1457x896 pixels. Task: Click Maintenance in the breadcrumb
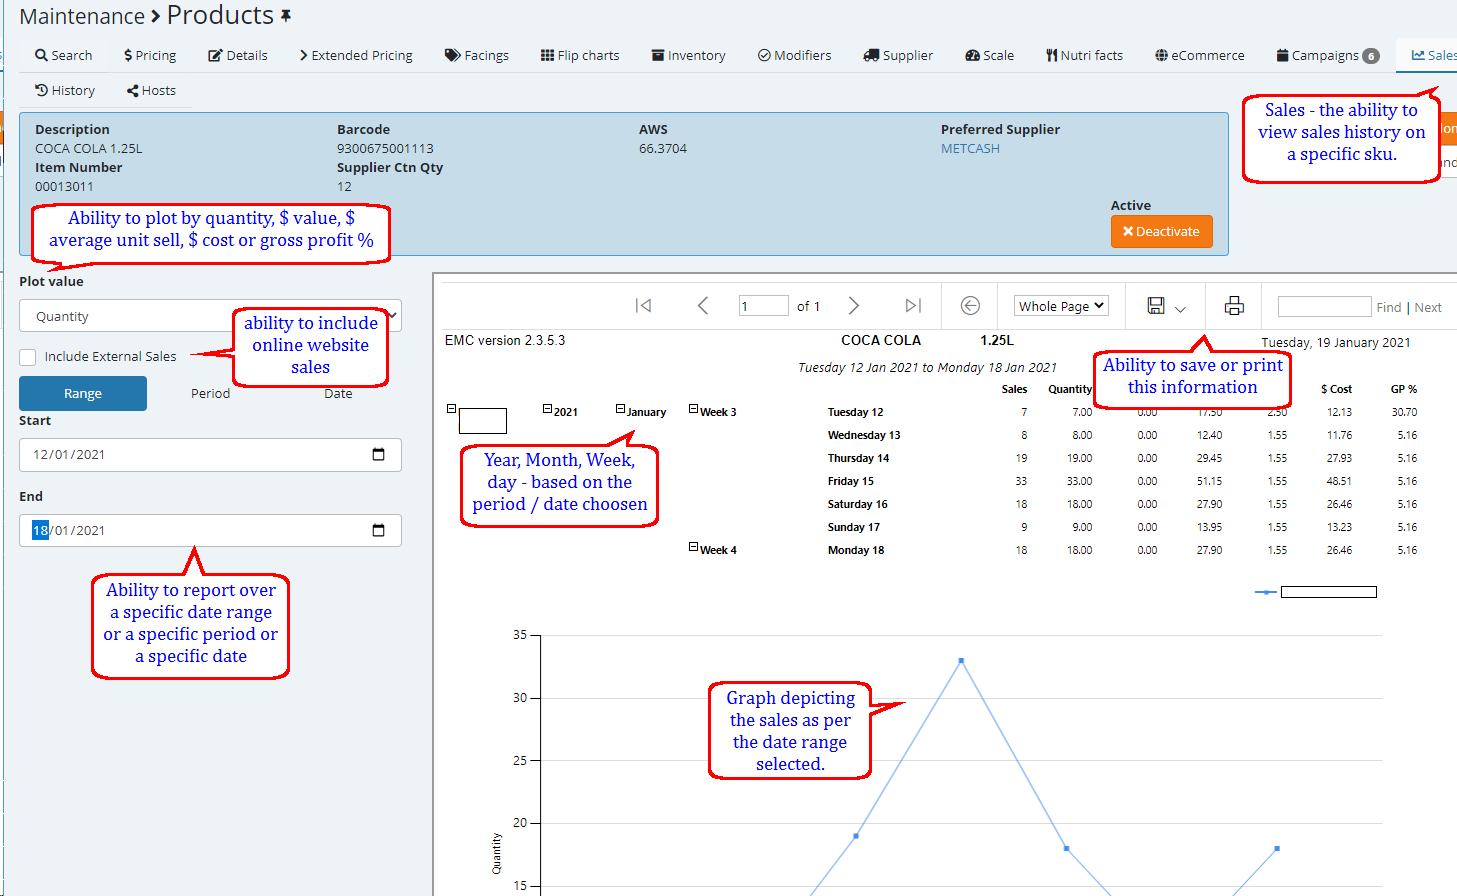tap(82, 16)
